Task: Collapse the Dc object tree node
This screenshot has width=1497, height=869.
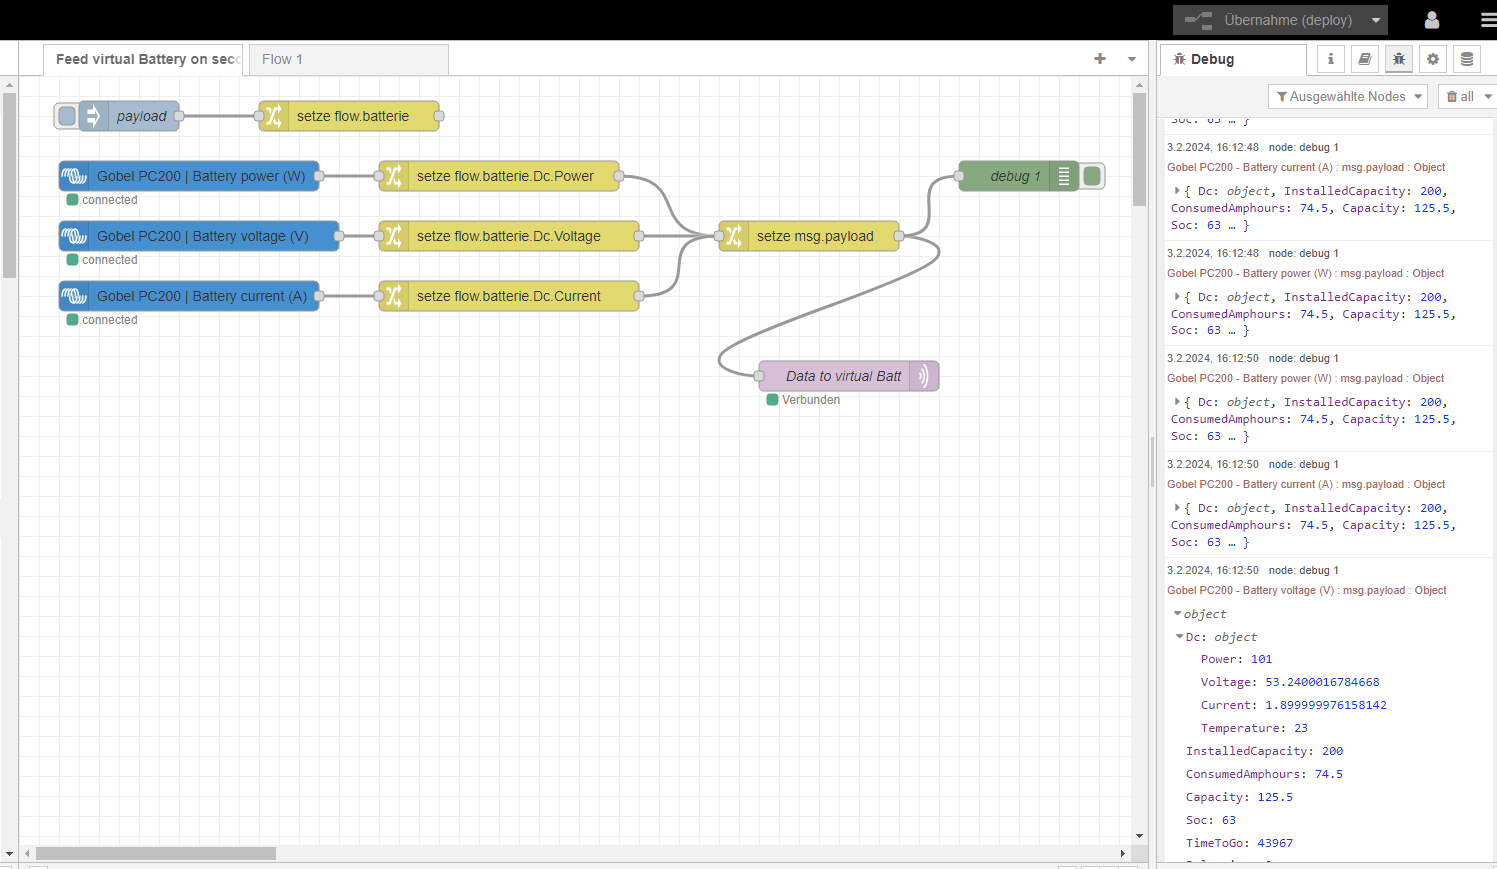Action: pos(1180,637)
